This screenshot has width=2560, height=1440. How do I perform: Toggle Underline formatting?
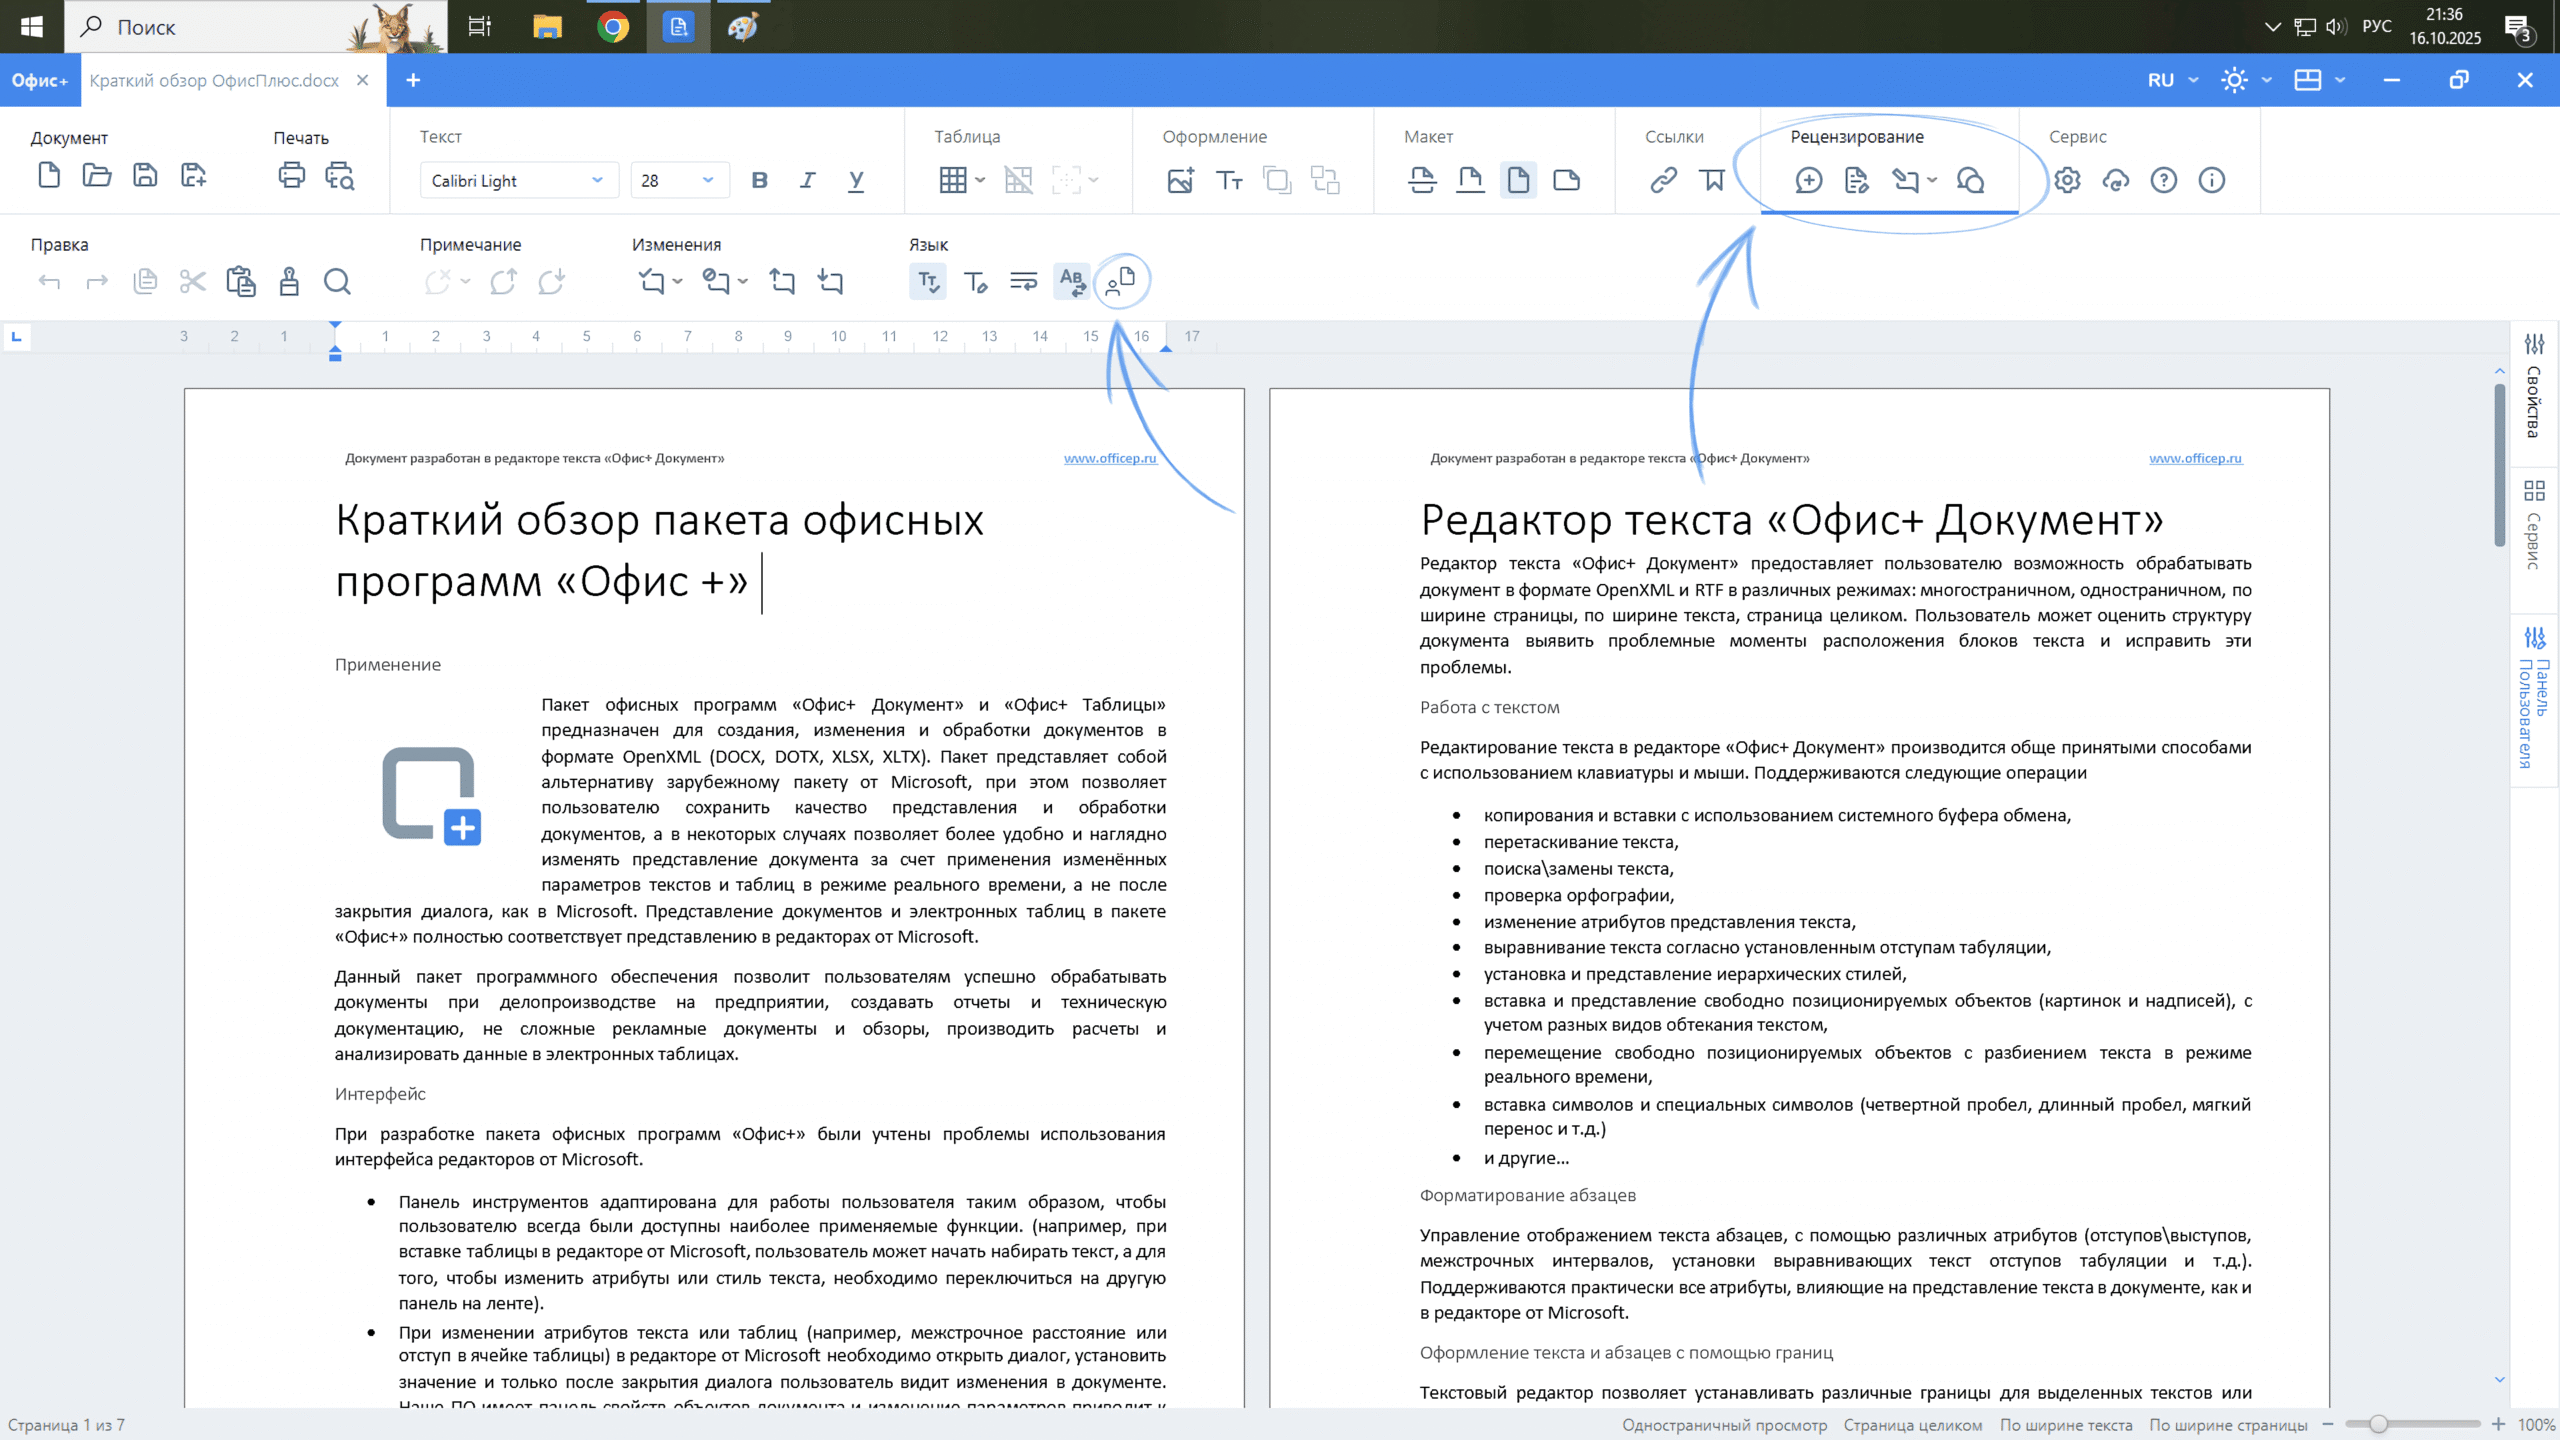(x=856, y=180)
